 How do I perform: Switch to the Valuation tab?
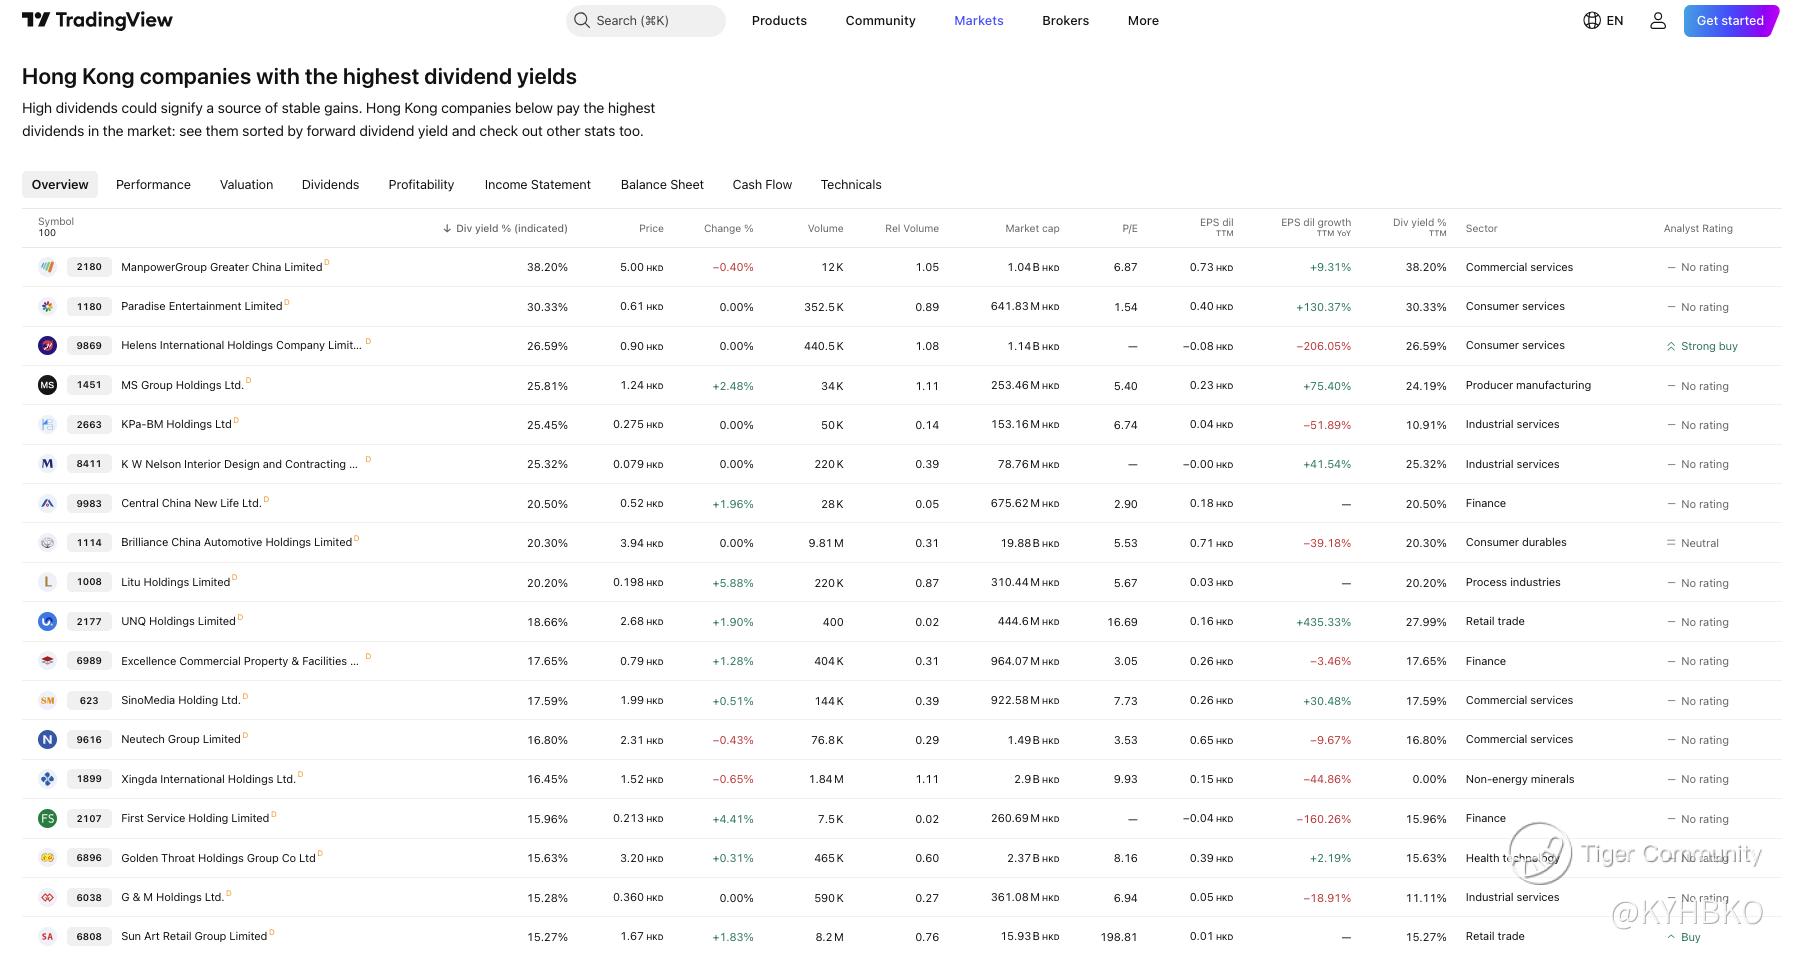(x=246, y=184)
